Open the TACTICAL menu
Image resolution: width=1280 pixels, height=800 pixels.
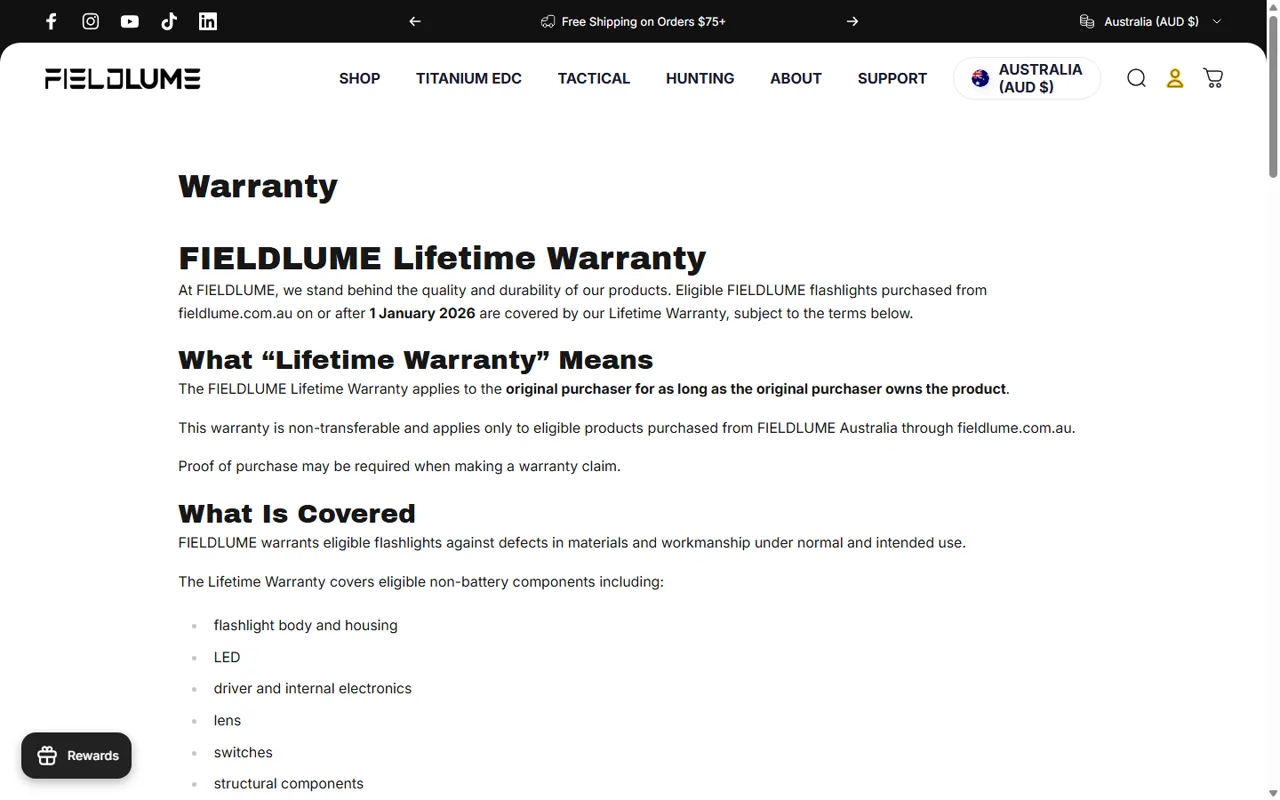click(x=594, y=78)
